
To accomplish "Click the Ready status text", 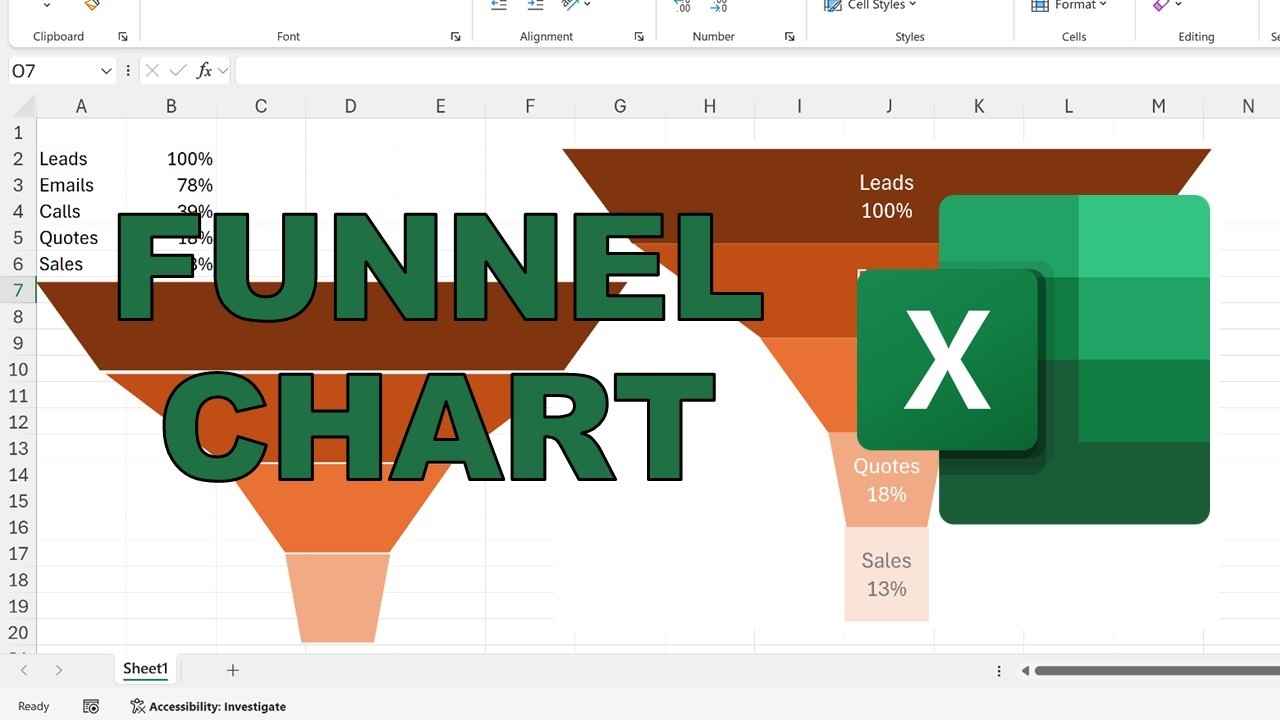I will pyautogui.click(x=33, y=706).
